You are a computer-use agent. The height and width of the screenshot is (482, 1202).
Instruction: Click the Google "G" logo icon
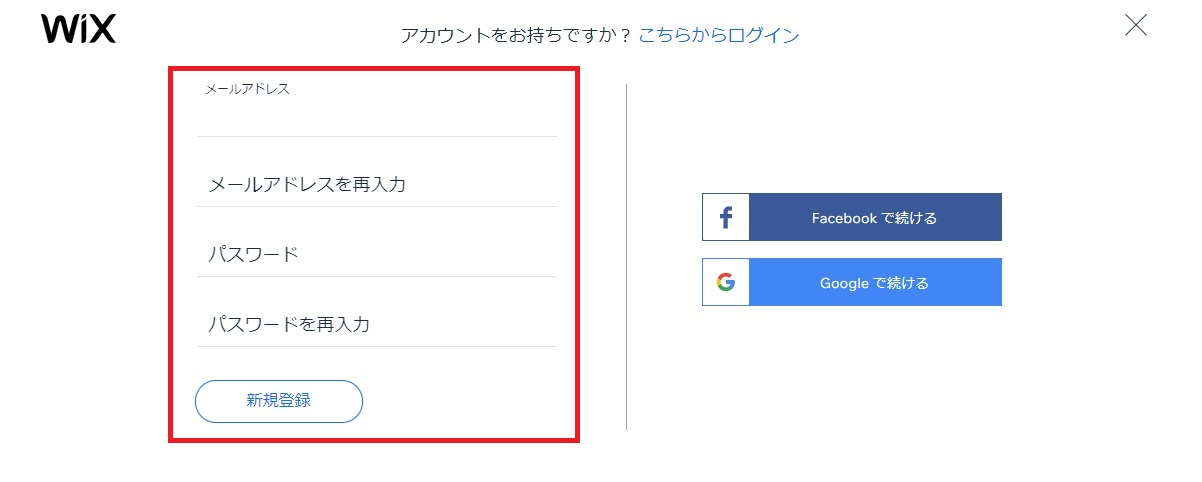tap(726, 282)
